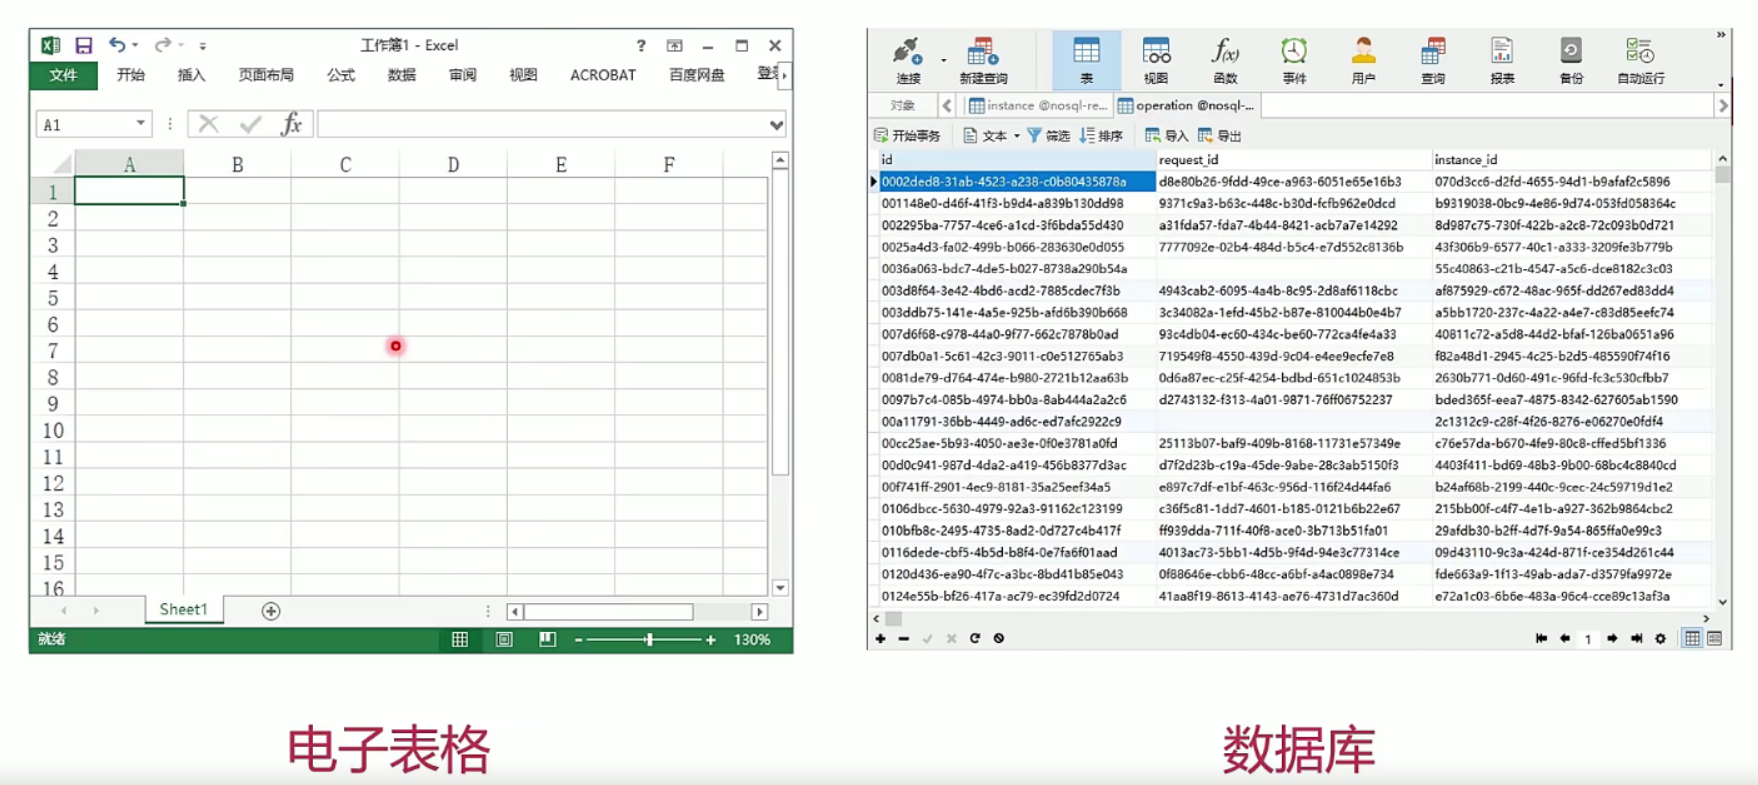Click the undo arrow in Excel
The height and width of the screenshot is (785, 1758).
[117, 45]
